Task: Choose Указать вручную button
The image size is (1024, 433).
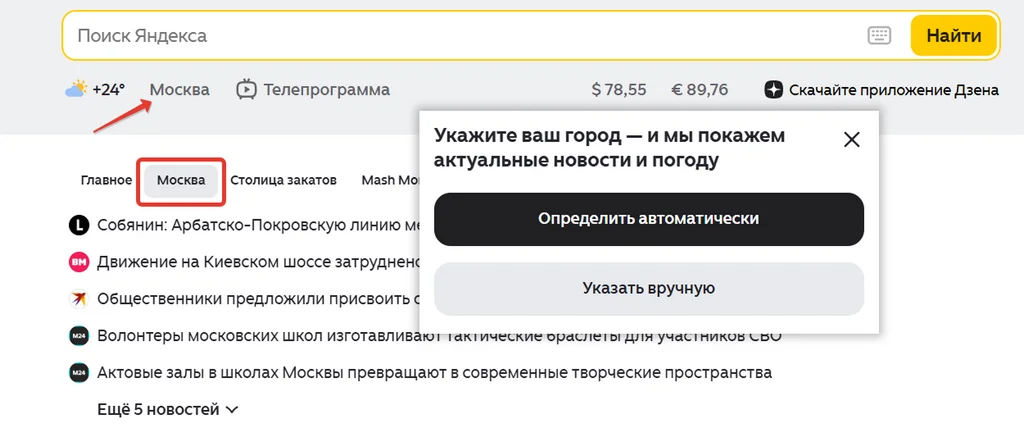Action: pyautogui.click(x=648, y=288)
